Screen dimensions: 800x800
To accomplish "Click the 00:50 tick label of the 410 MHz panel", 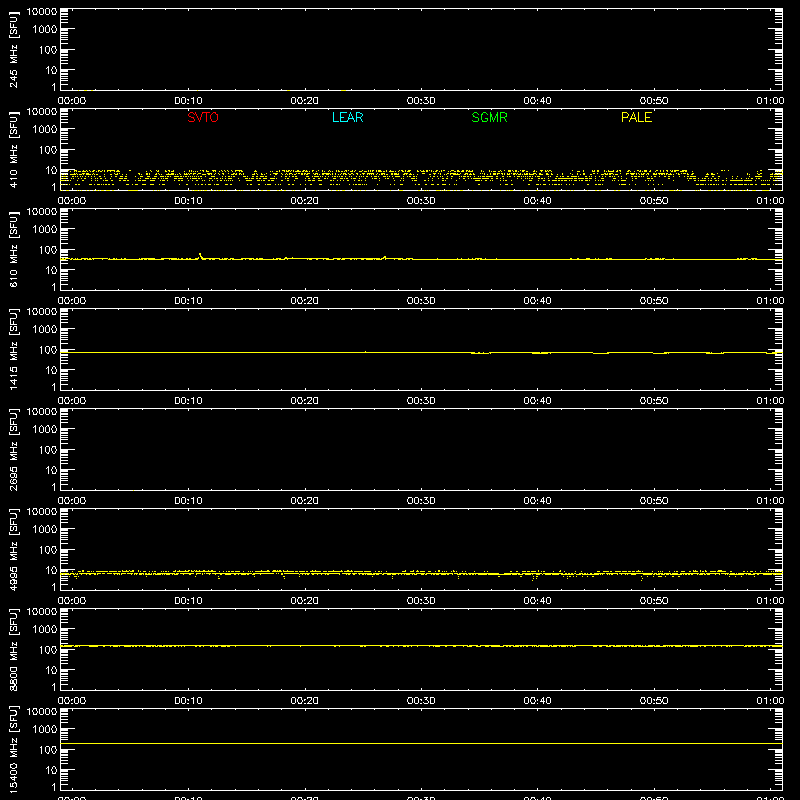I will (x=654, y=201).
